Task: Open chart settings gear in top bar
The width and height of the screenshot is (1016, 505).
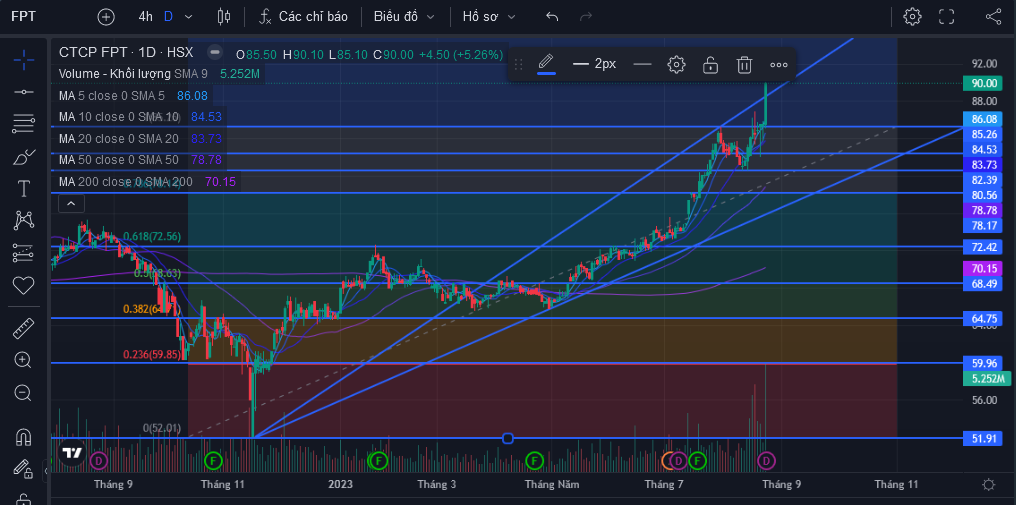Action: point(912,17)
